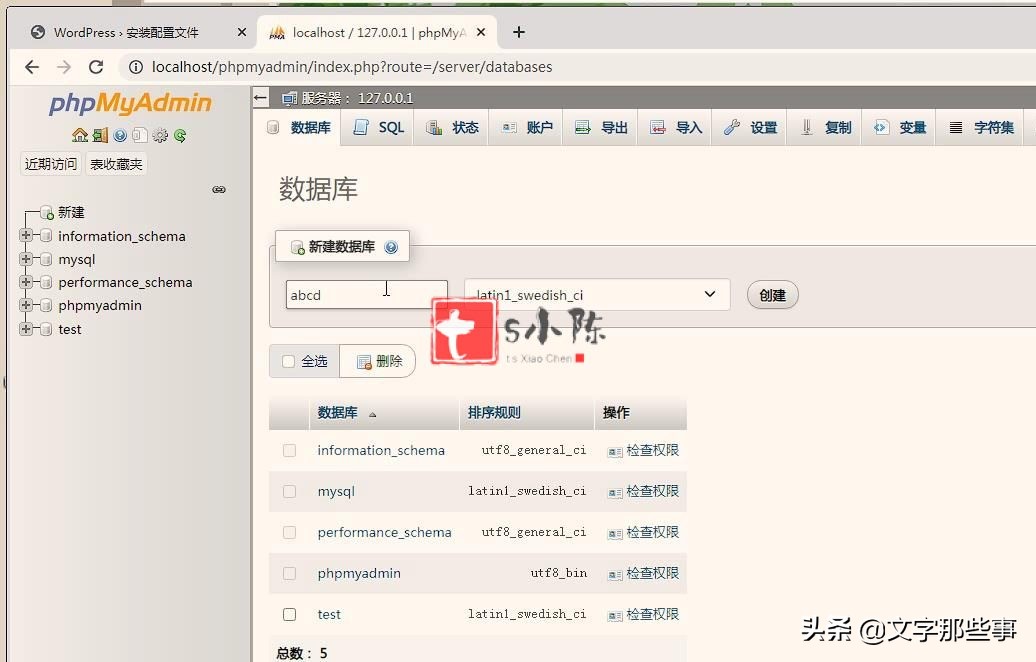
Task: Click the browser address bar URL
Action: (352, 67)
